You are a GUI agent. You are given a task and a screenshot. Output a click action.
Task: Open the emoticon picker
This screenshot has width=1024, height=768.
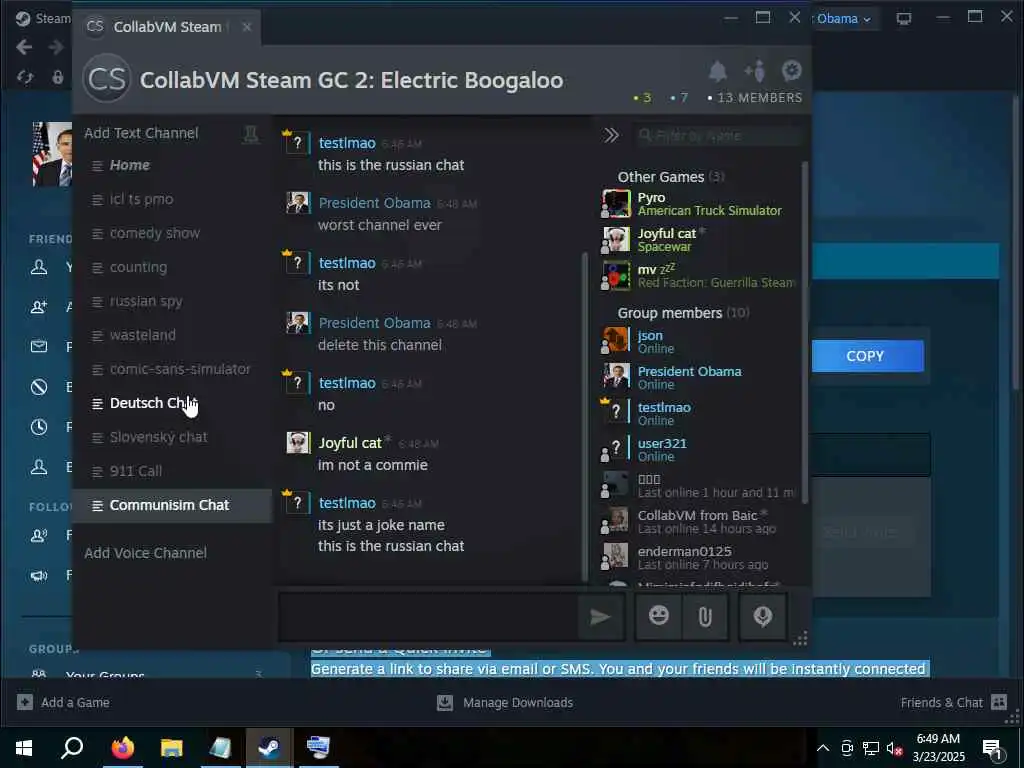coord(658,616)
